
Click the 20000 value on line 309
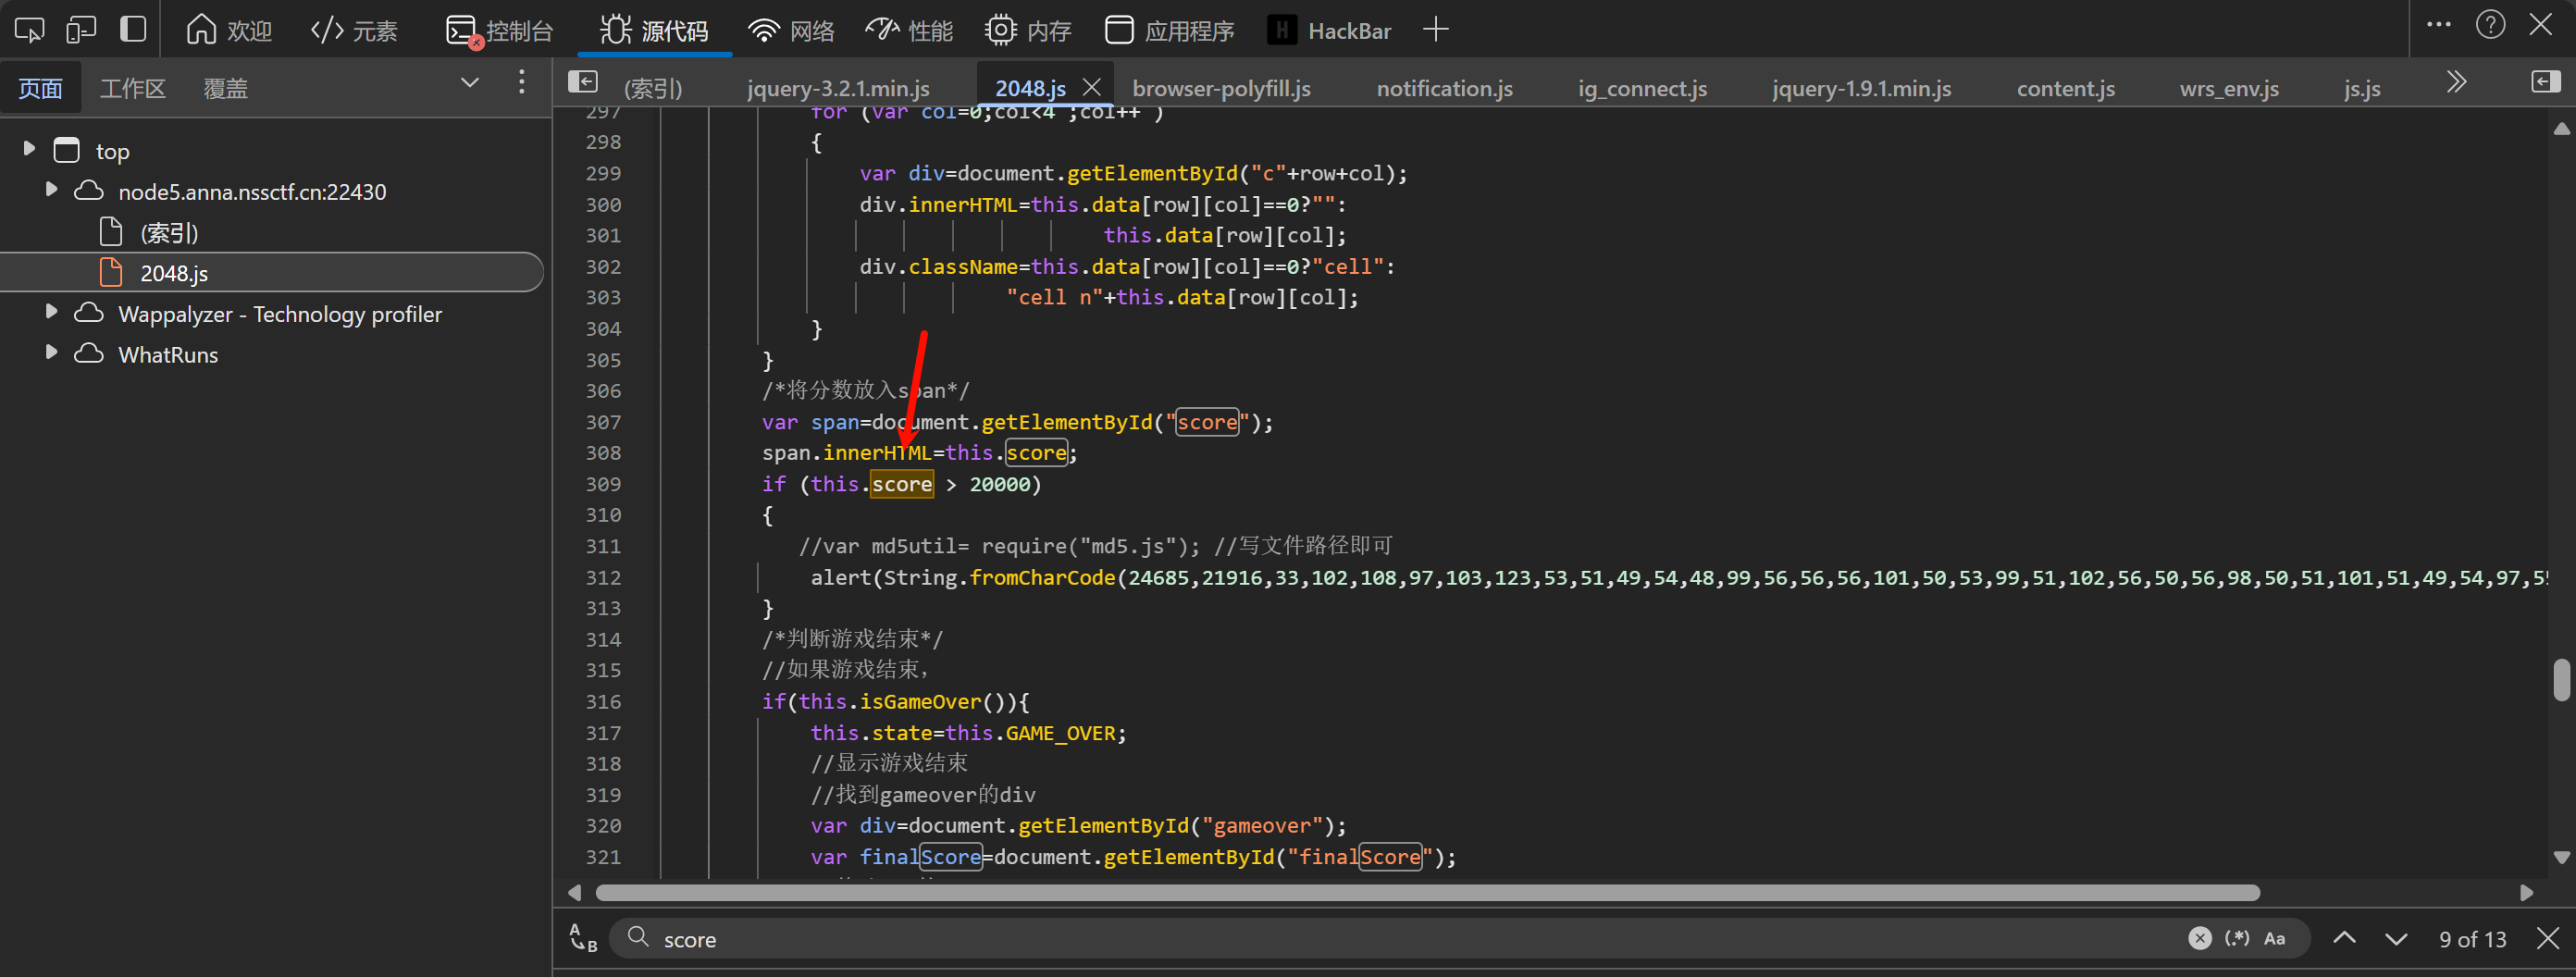(x=999, y=485)
